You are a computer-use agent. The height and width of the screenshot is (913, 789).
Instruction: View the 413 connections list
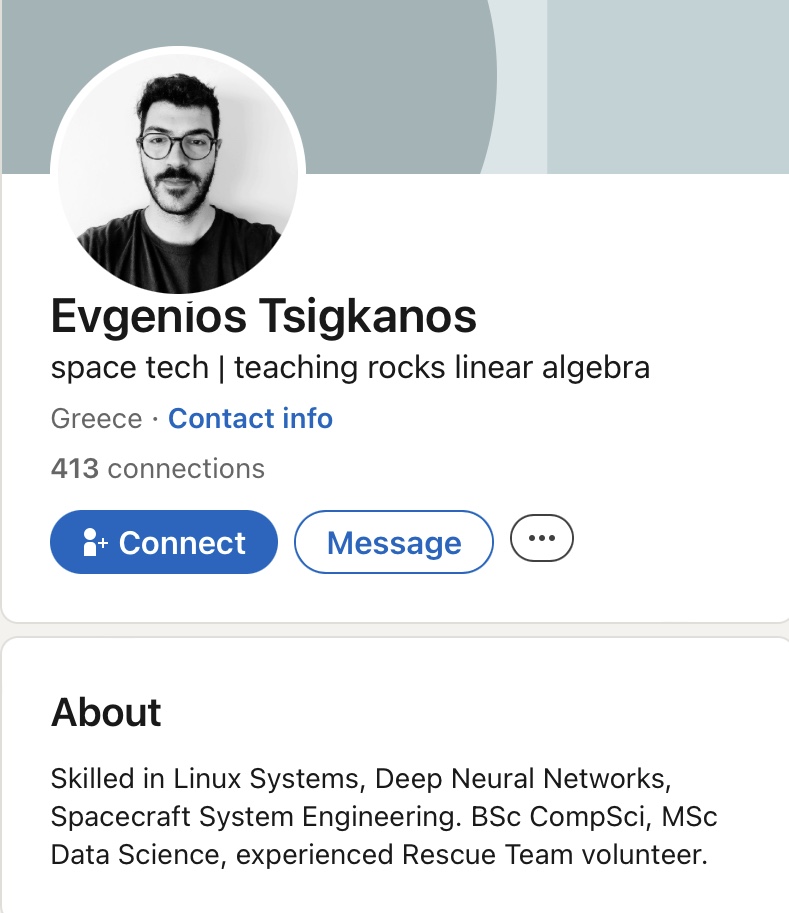(x=158, y=468)
